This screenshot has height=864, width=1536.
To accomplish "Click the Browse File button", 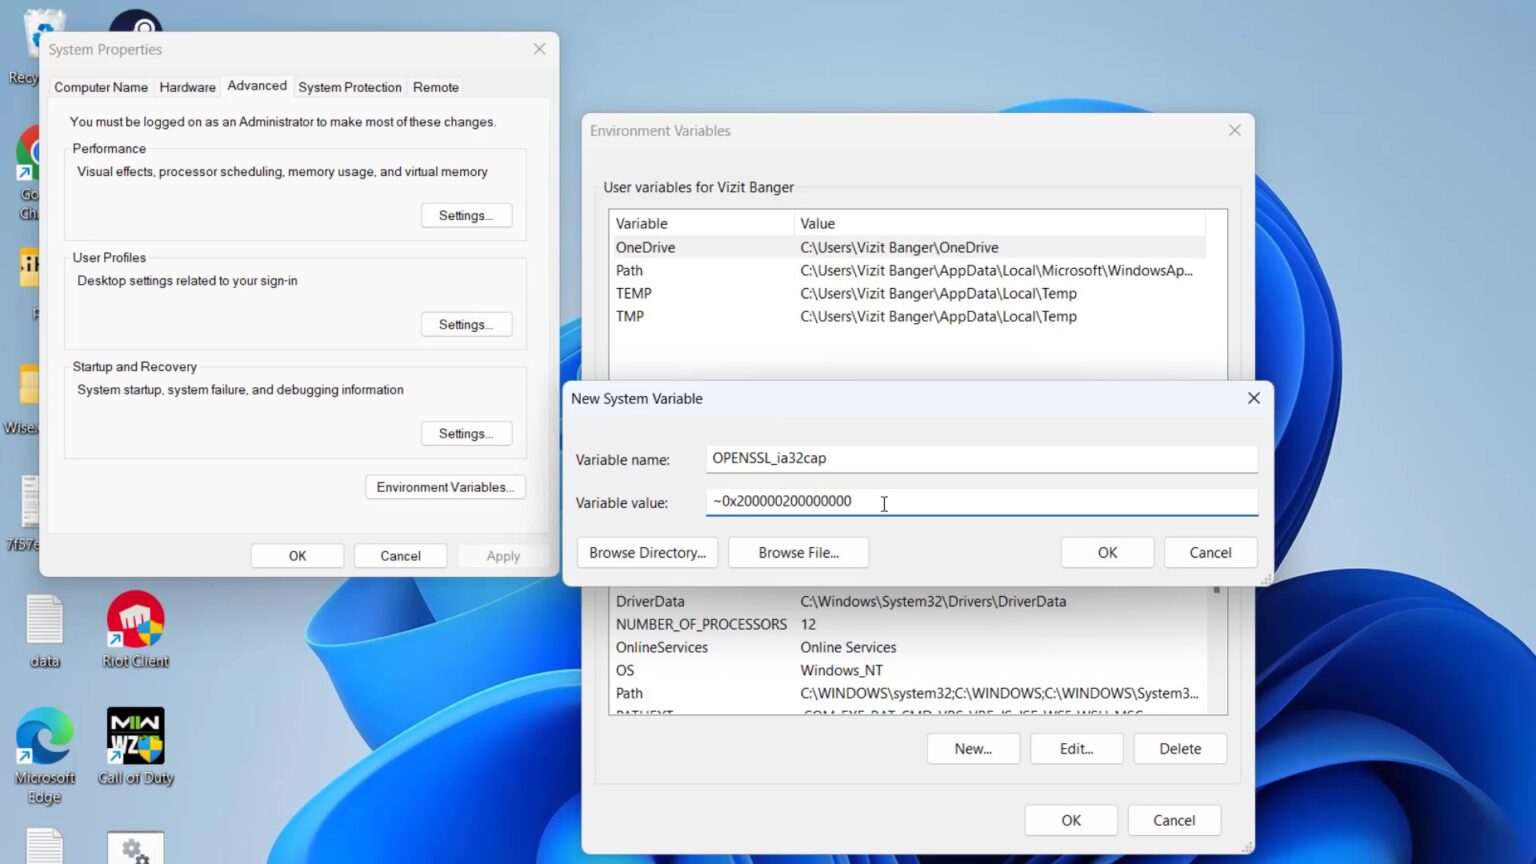I will [798, 553].
